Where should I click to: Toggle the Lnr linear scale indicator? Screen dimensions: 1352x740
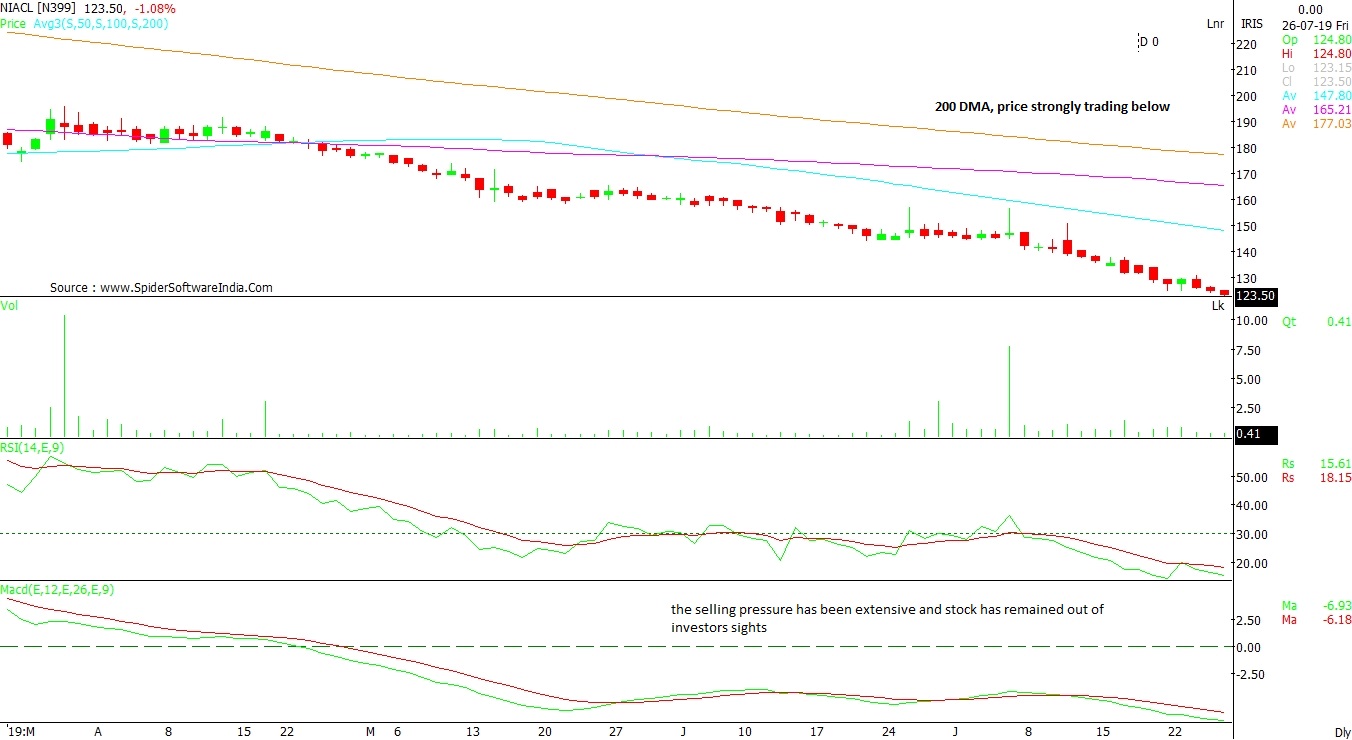pos(1215,23)
